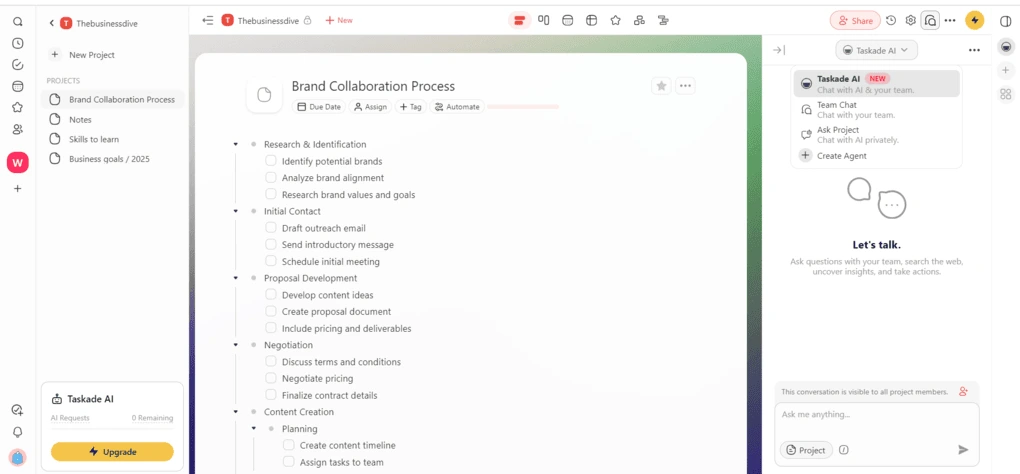The height and width of the screenshot is (474, 1020).
Task: Click the yellow lightning bolt icon
Action: point(974,21)
